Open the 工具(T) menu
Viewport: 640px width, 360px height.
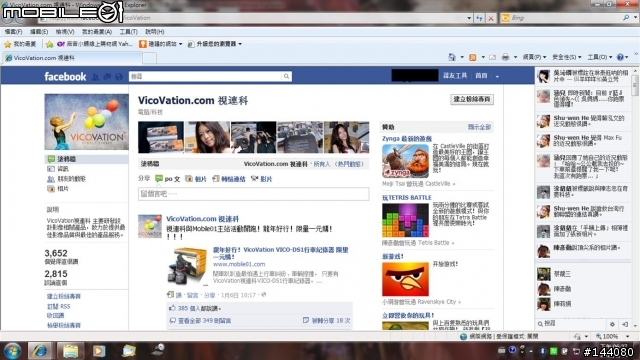click(129, 31)
